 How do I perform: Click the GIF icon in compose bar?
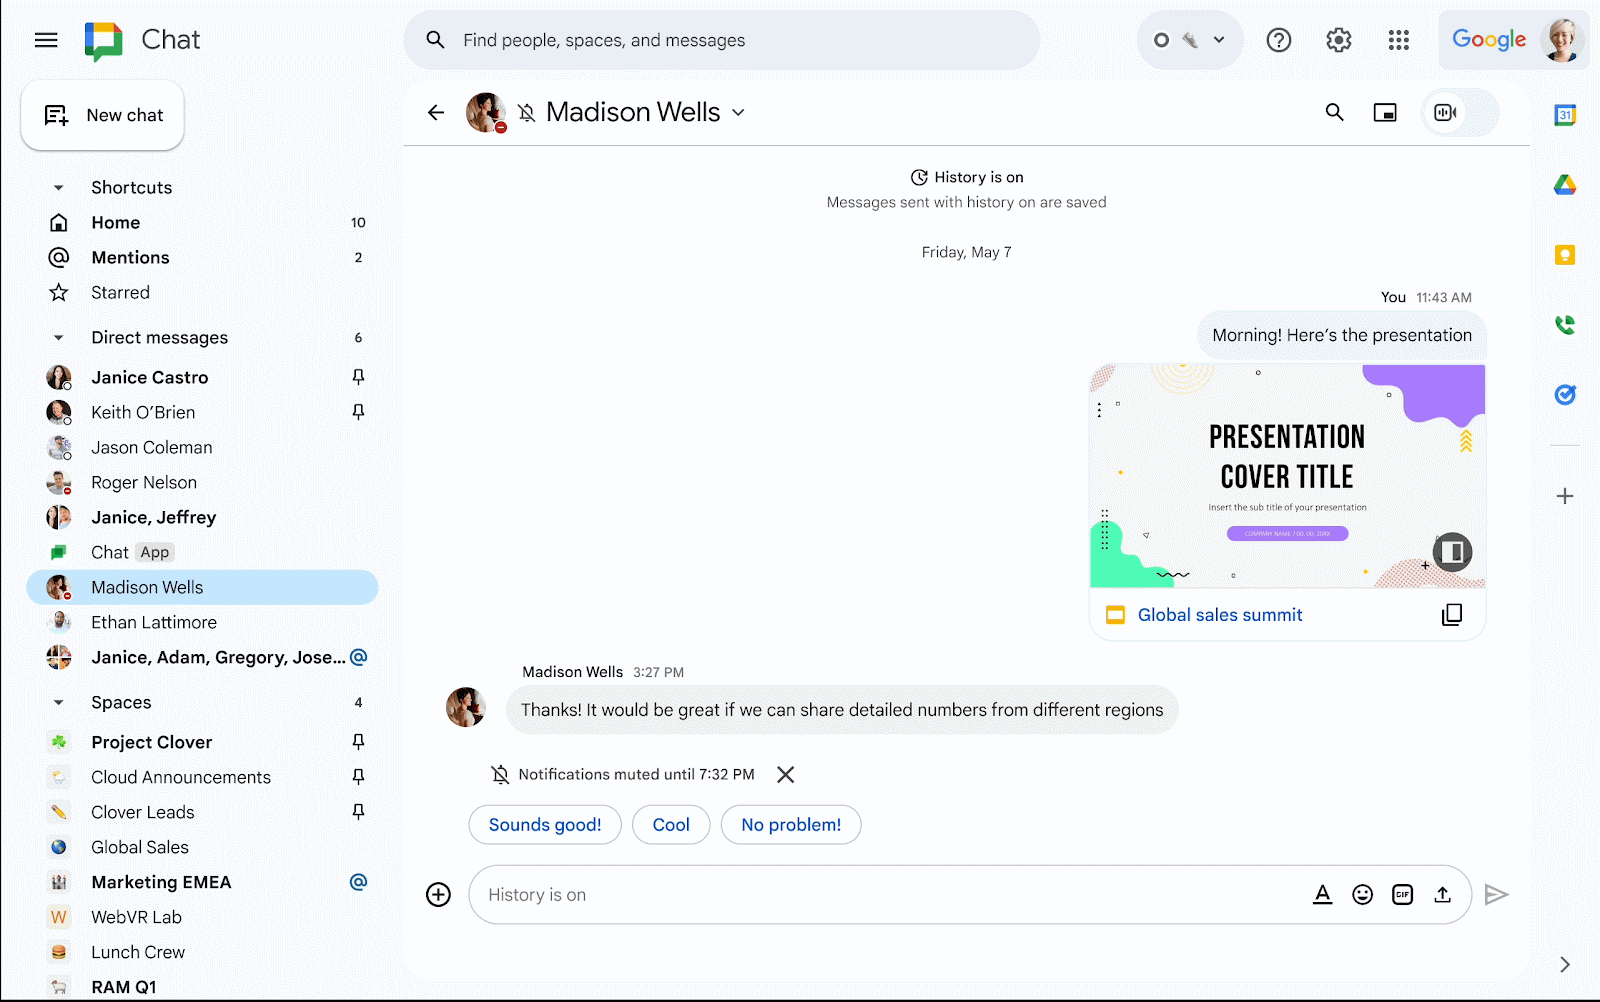click(1402, 895)
